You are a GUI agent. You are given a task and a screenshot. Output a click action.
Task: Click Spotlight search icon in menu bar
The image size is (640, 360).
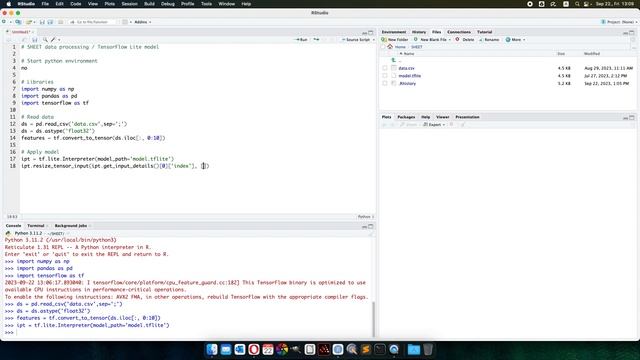point(577,4)
